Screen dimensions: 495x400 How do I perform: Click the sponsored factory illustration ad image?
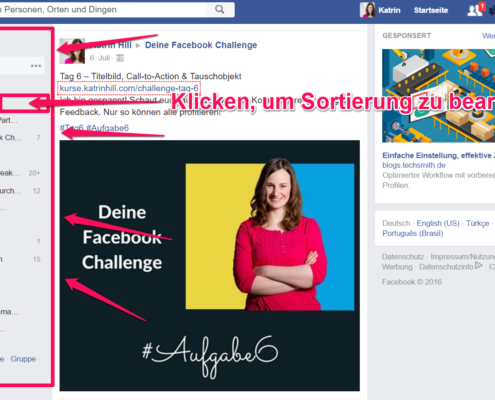click(438, 96)
